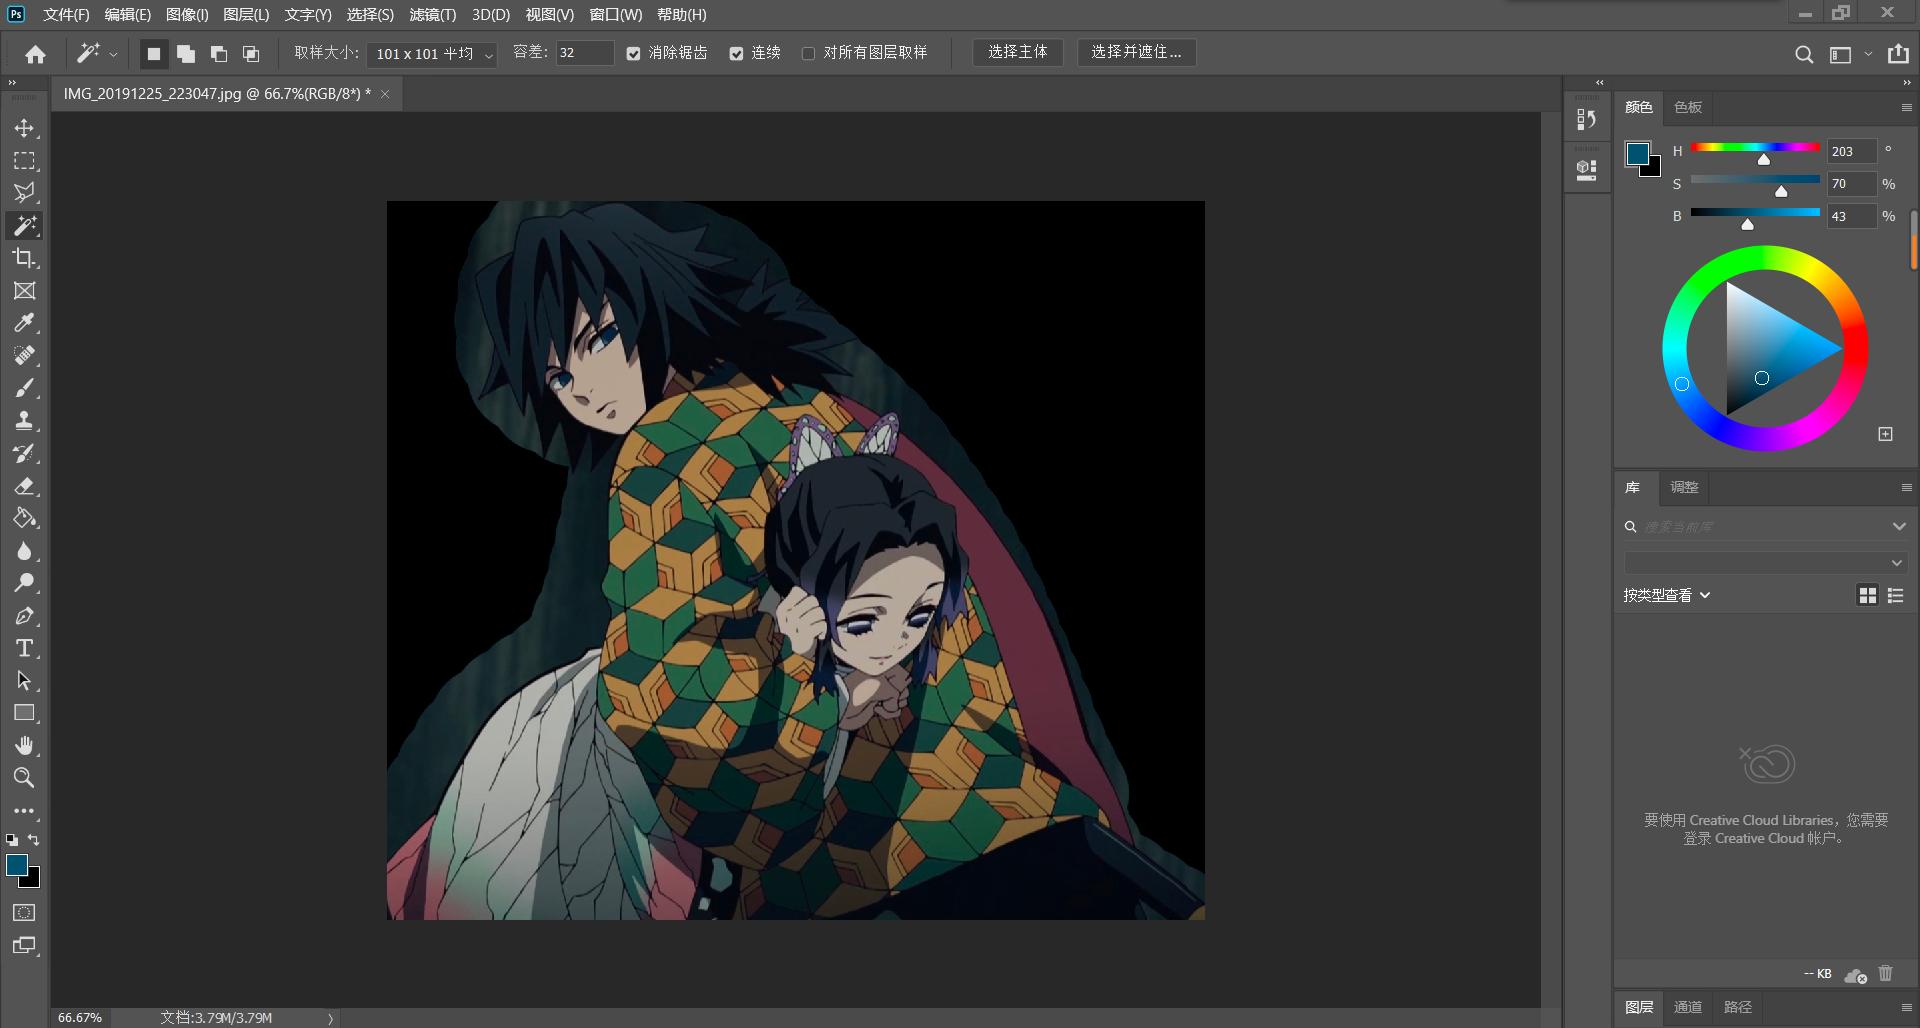Select the Magic Wand tool
Screen dimensions: 1920x1028
click(24, 226)
